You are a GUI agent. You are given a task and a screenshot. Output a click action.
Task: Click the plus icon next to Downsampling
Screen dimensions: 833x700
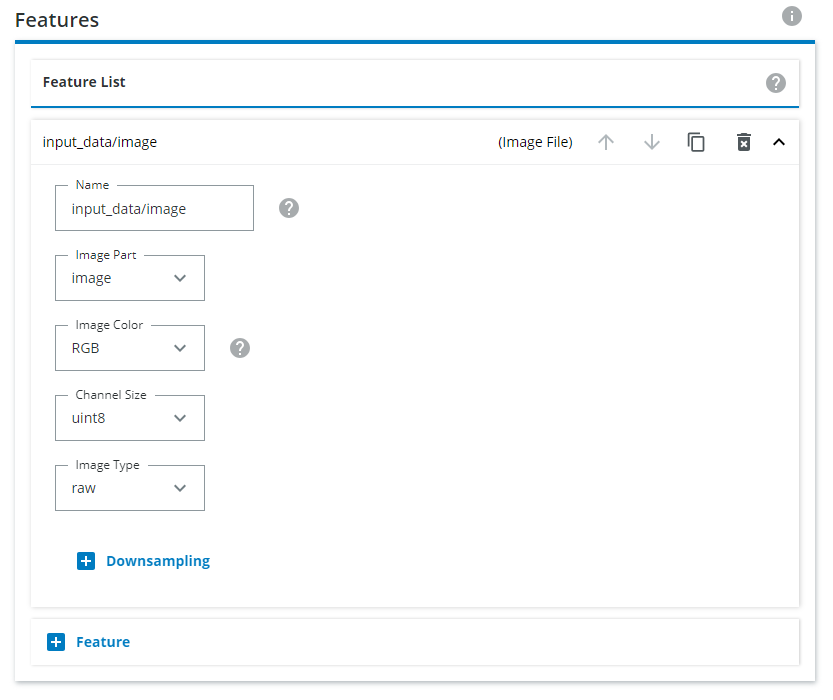(x=86, y=561)
